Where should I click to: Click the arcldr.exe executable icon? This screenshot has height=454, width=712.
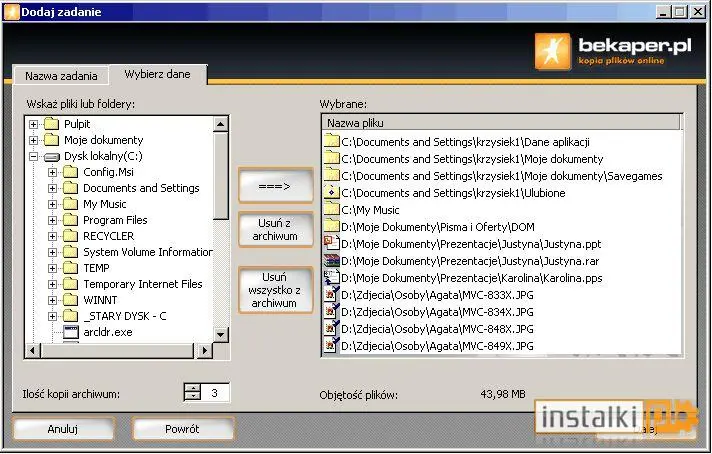pos(71,332)
